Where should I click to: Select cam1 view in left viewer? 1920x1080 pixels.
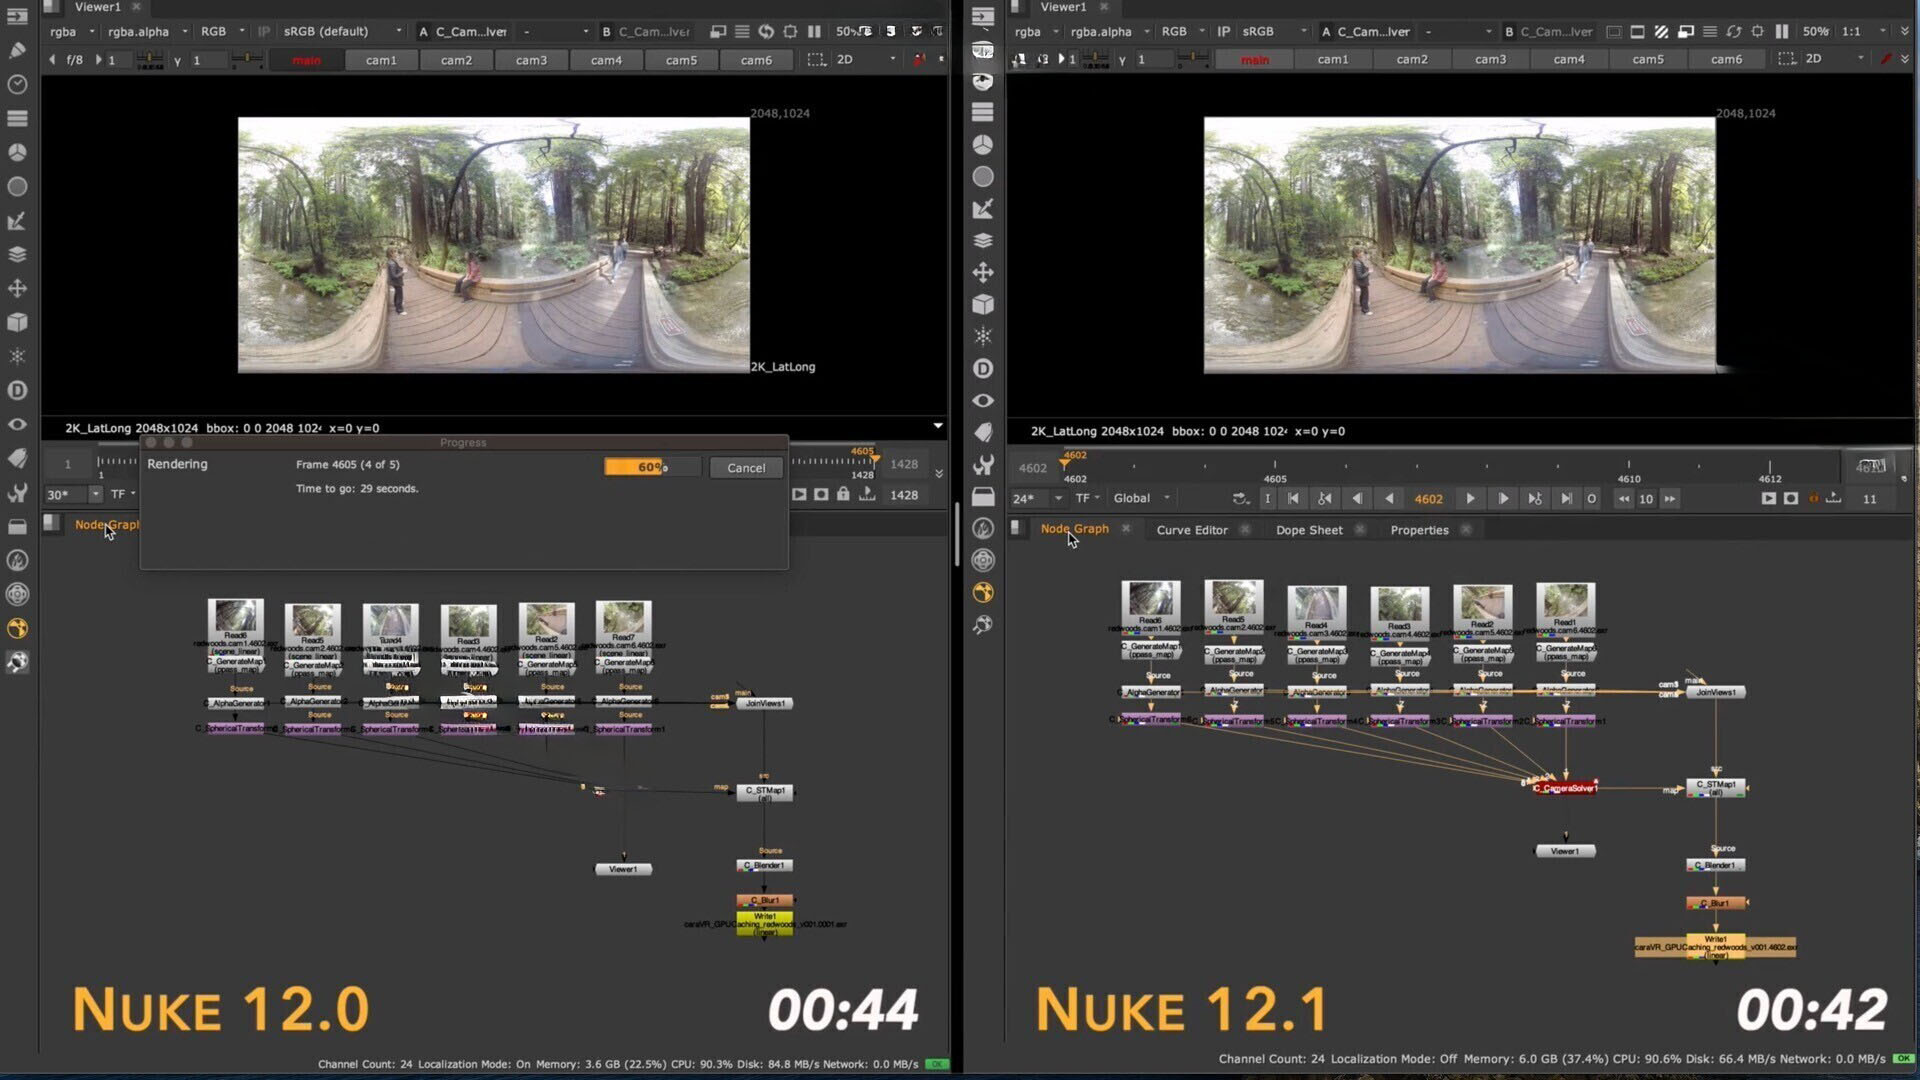[x=381, y=60]
